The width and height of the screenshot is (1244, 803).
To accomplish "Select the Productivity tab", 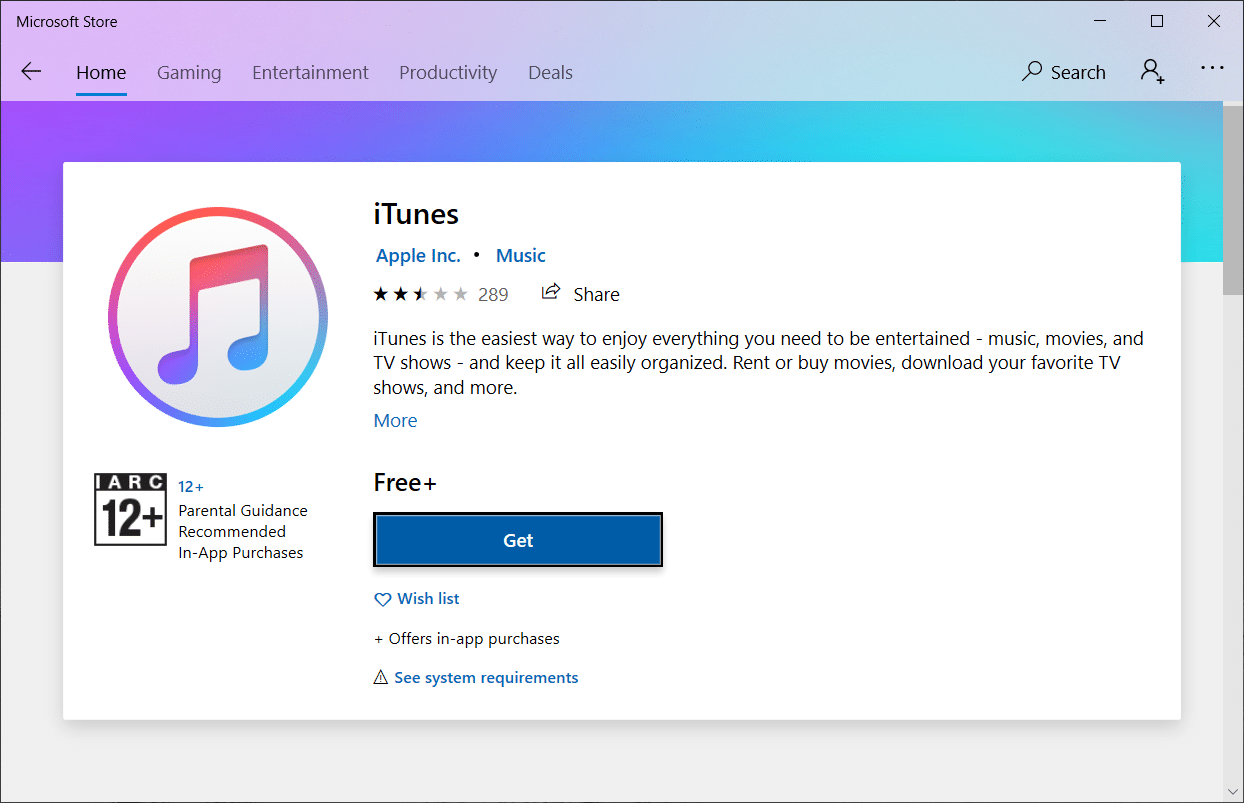I will coord(448,73).
